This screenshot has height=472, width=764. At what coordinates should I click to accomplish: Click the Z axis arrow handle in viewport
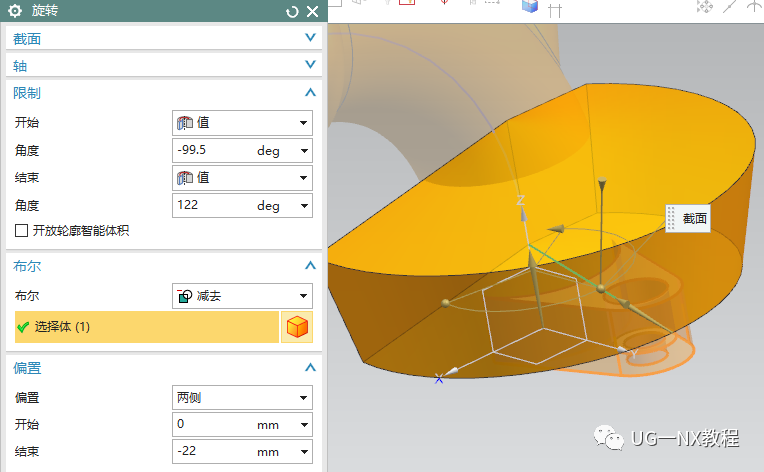pos(522,213)
